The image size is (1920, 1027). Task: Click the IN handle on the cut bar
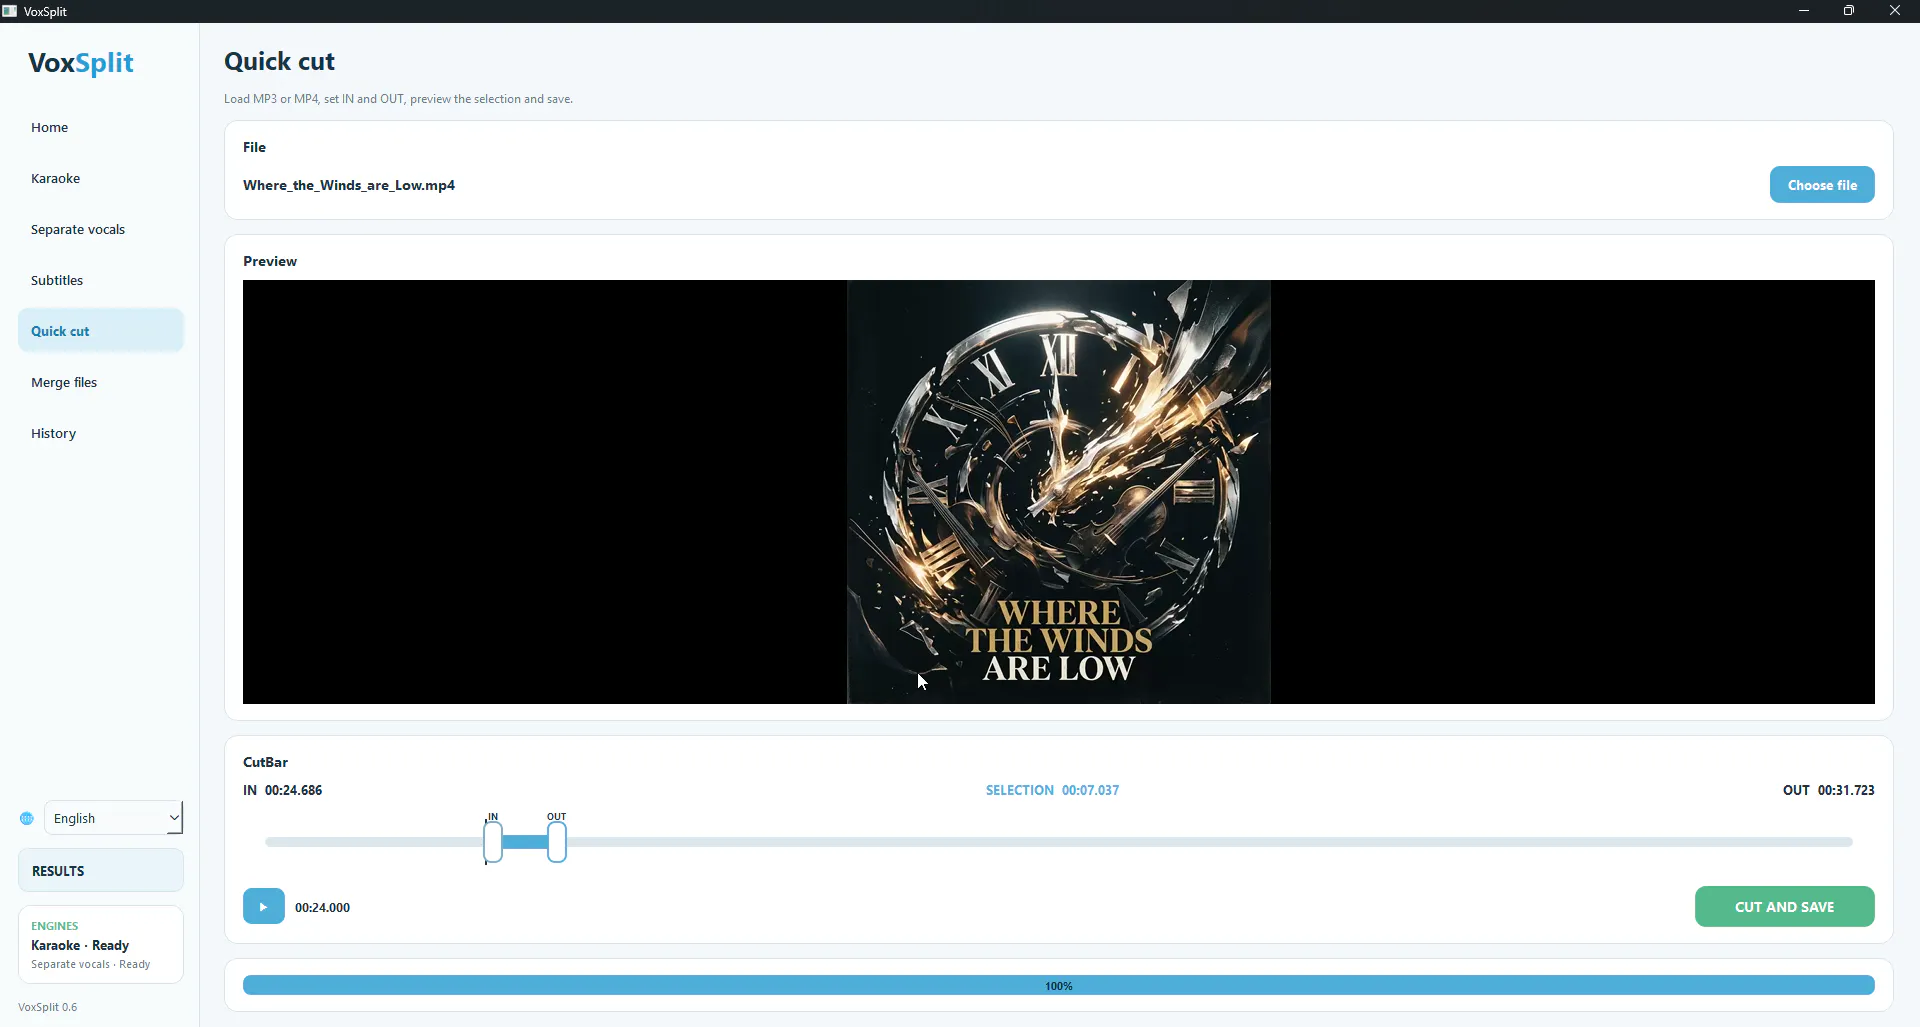[493, 842]
